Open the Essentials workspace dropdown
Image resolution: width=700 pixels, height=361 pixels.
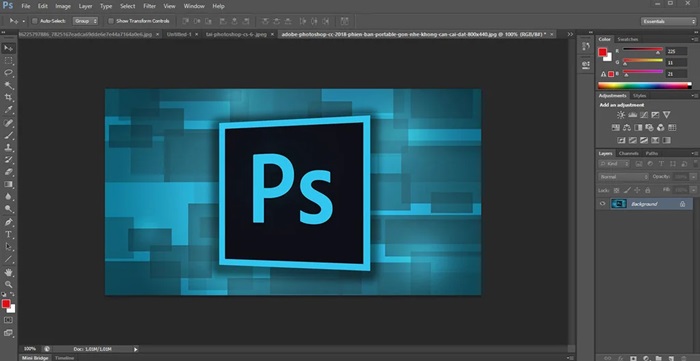pyautogui.click(x=668, y=21)
